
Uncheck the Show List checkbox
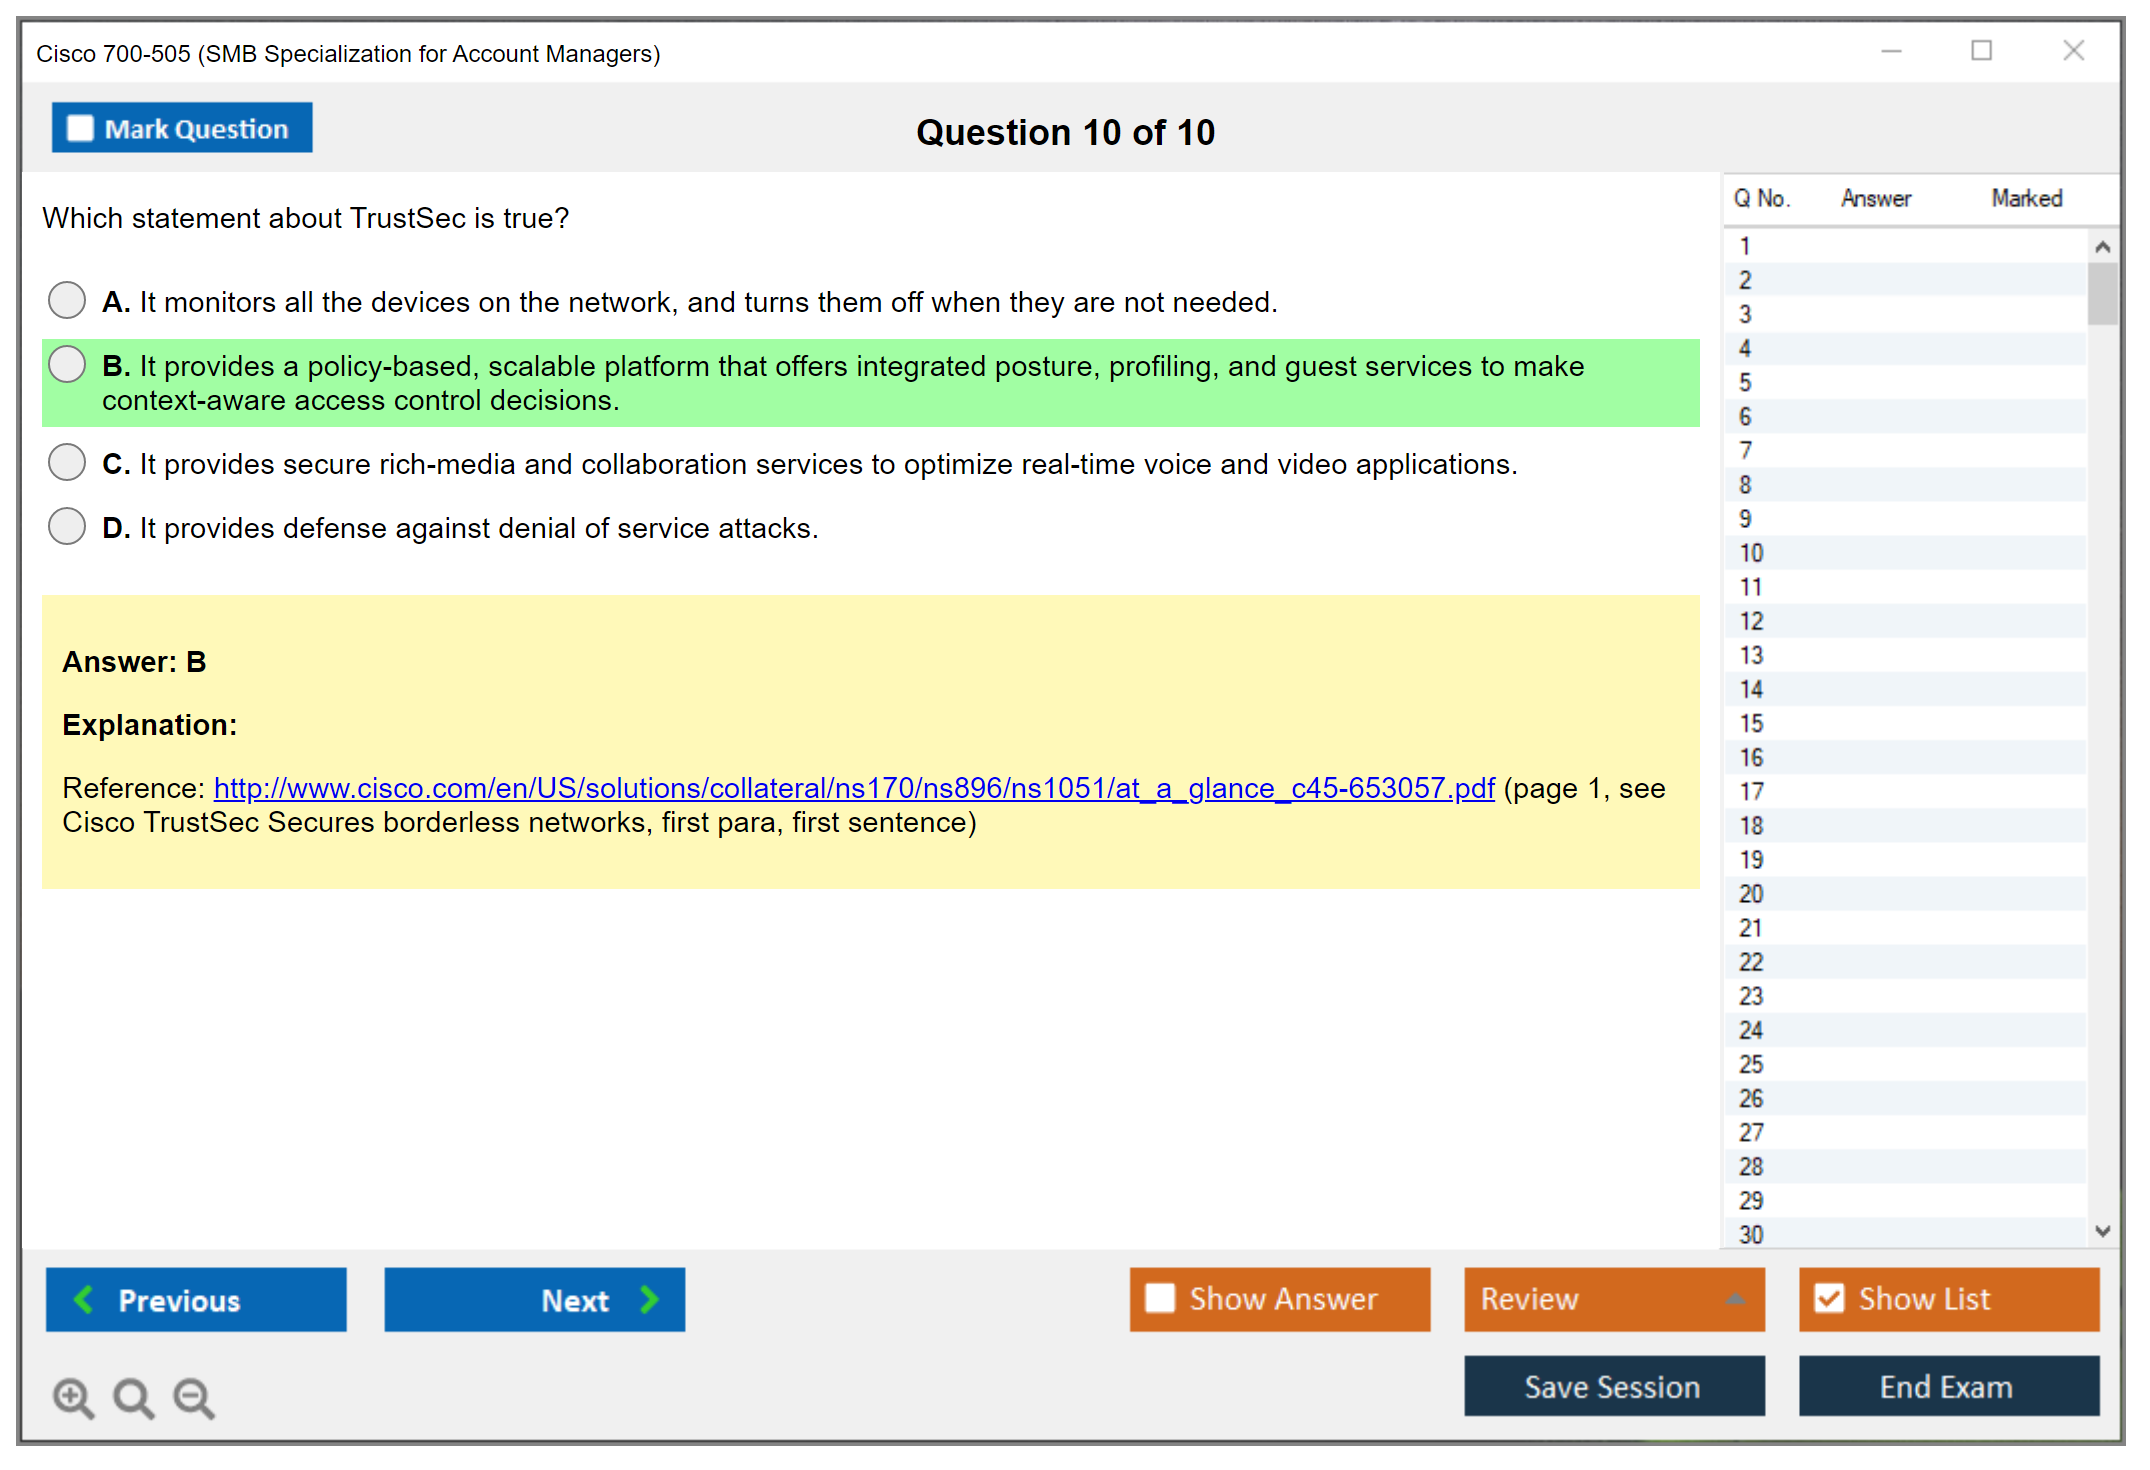point(1829,1298)
